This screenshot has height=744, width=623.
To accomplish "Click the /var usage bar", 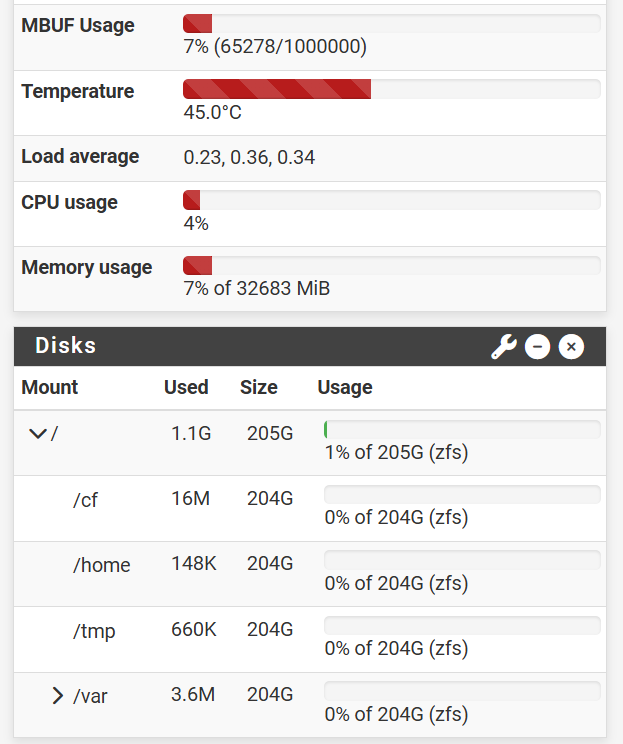I will tap(462, 691).
